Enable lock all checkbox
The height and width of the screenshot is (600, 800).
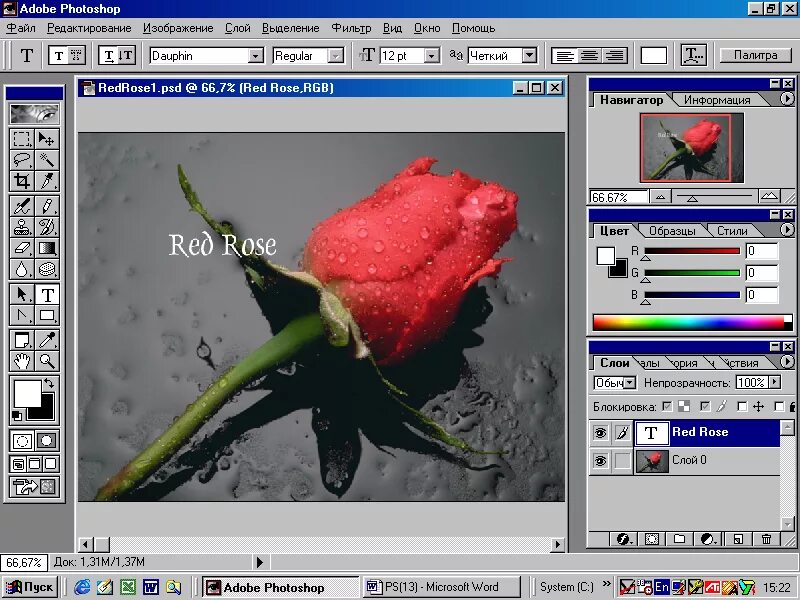coord(779,407)
